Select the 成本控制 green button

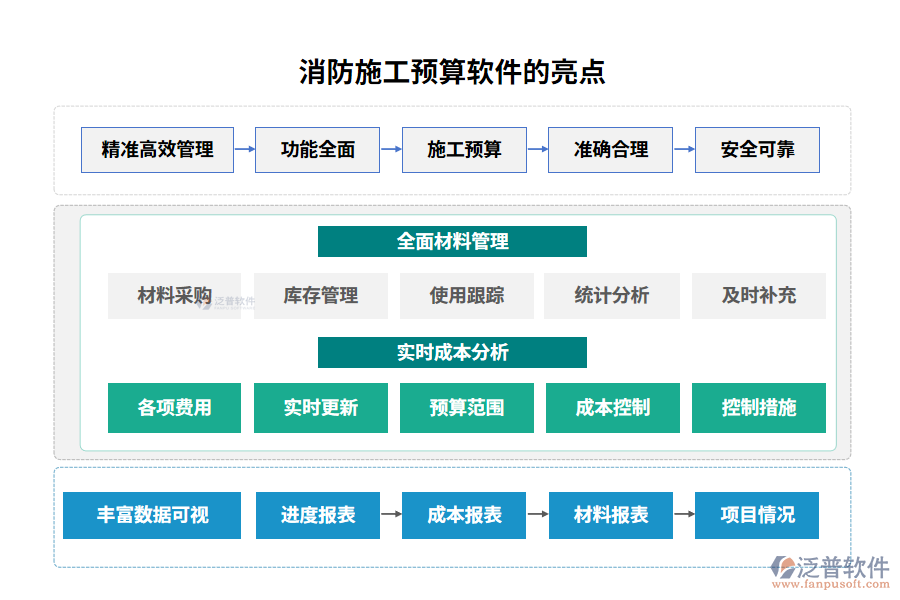[x=612, y=408]
